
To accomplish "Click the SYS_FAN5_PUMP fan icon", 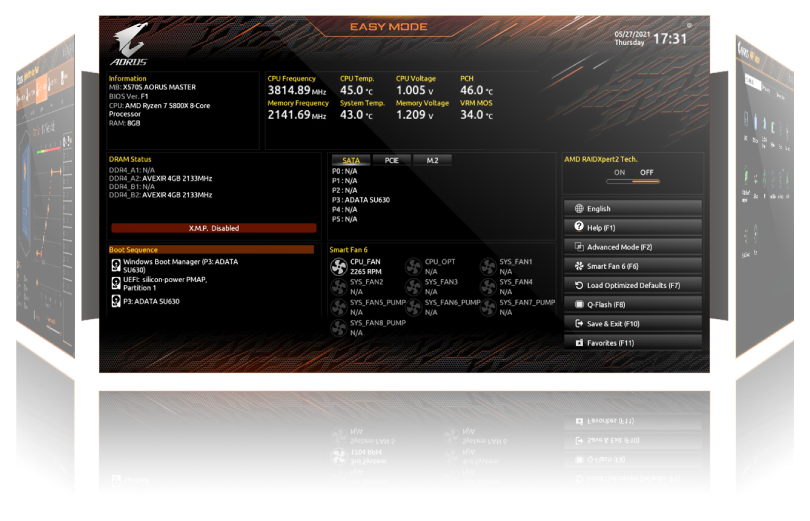I will [x=339, y=307].
